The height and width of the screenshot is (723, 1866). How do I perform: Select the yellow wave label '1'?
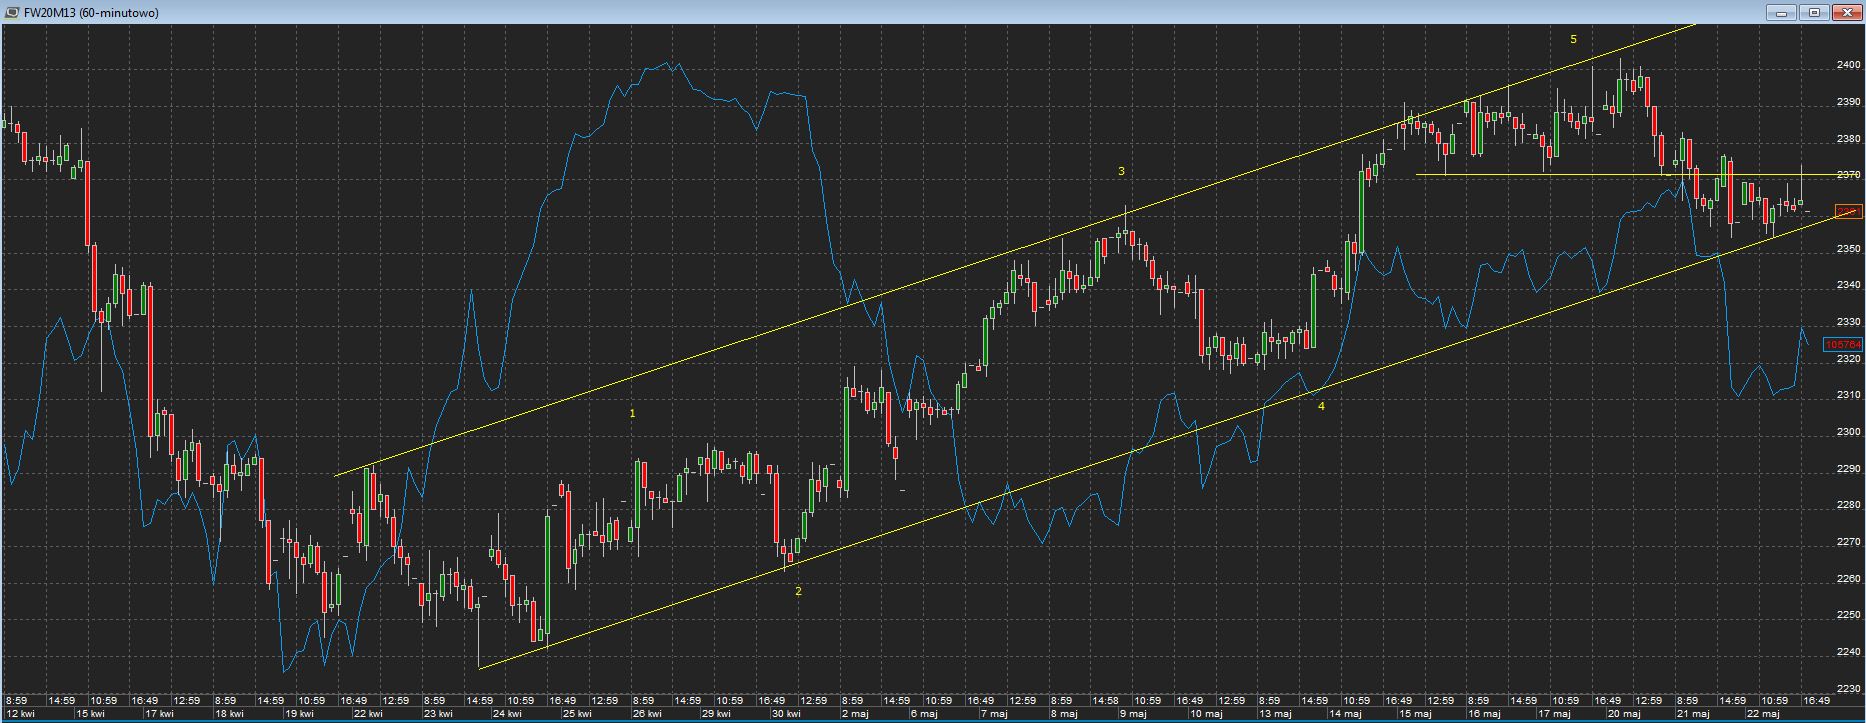click(x=632, y=413)
